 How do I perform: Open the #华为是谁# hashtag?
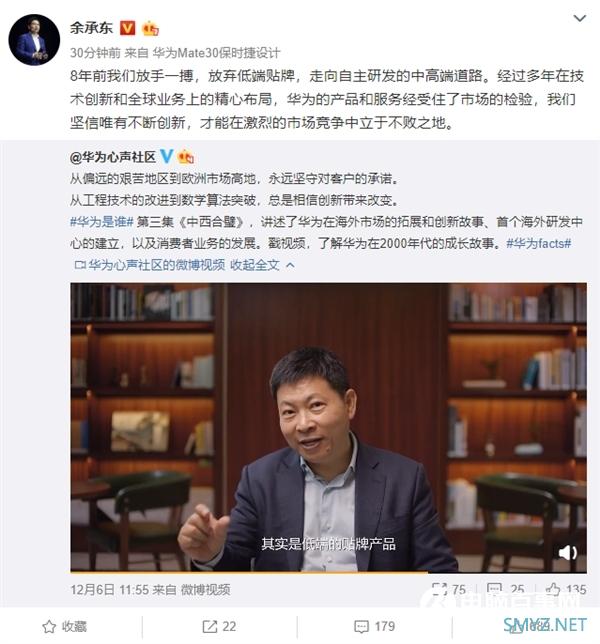point(101,222)
